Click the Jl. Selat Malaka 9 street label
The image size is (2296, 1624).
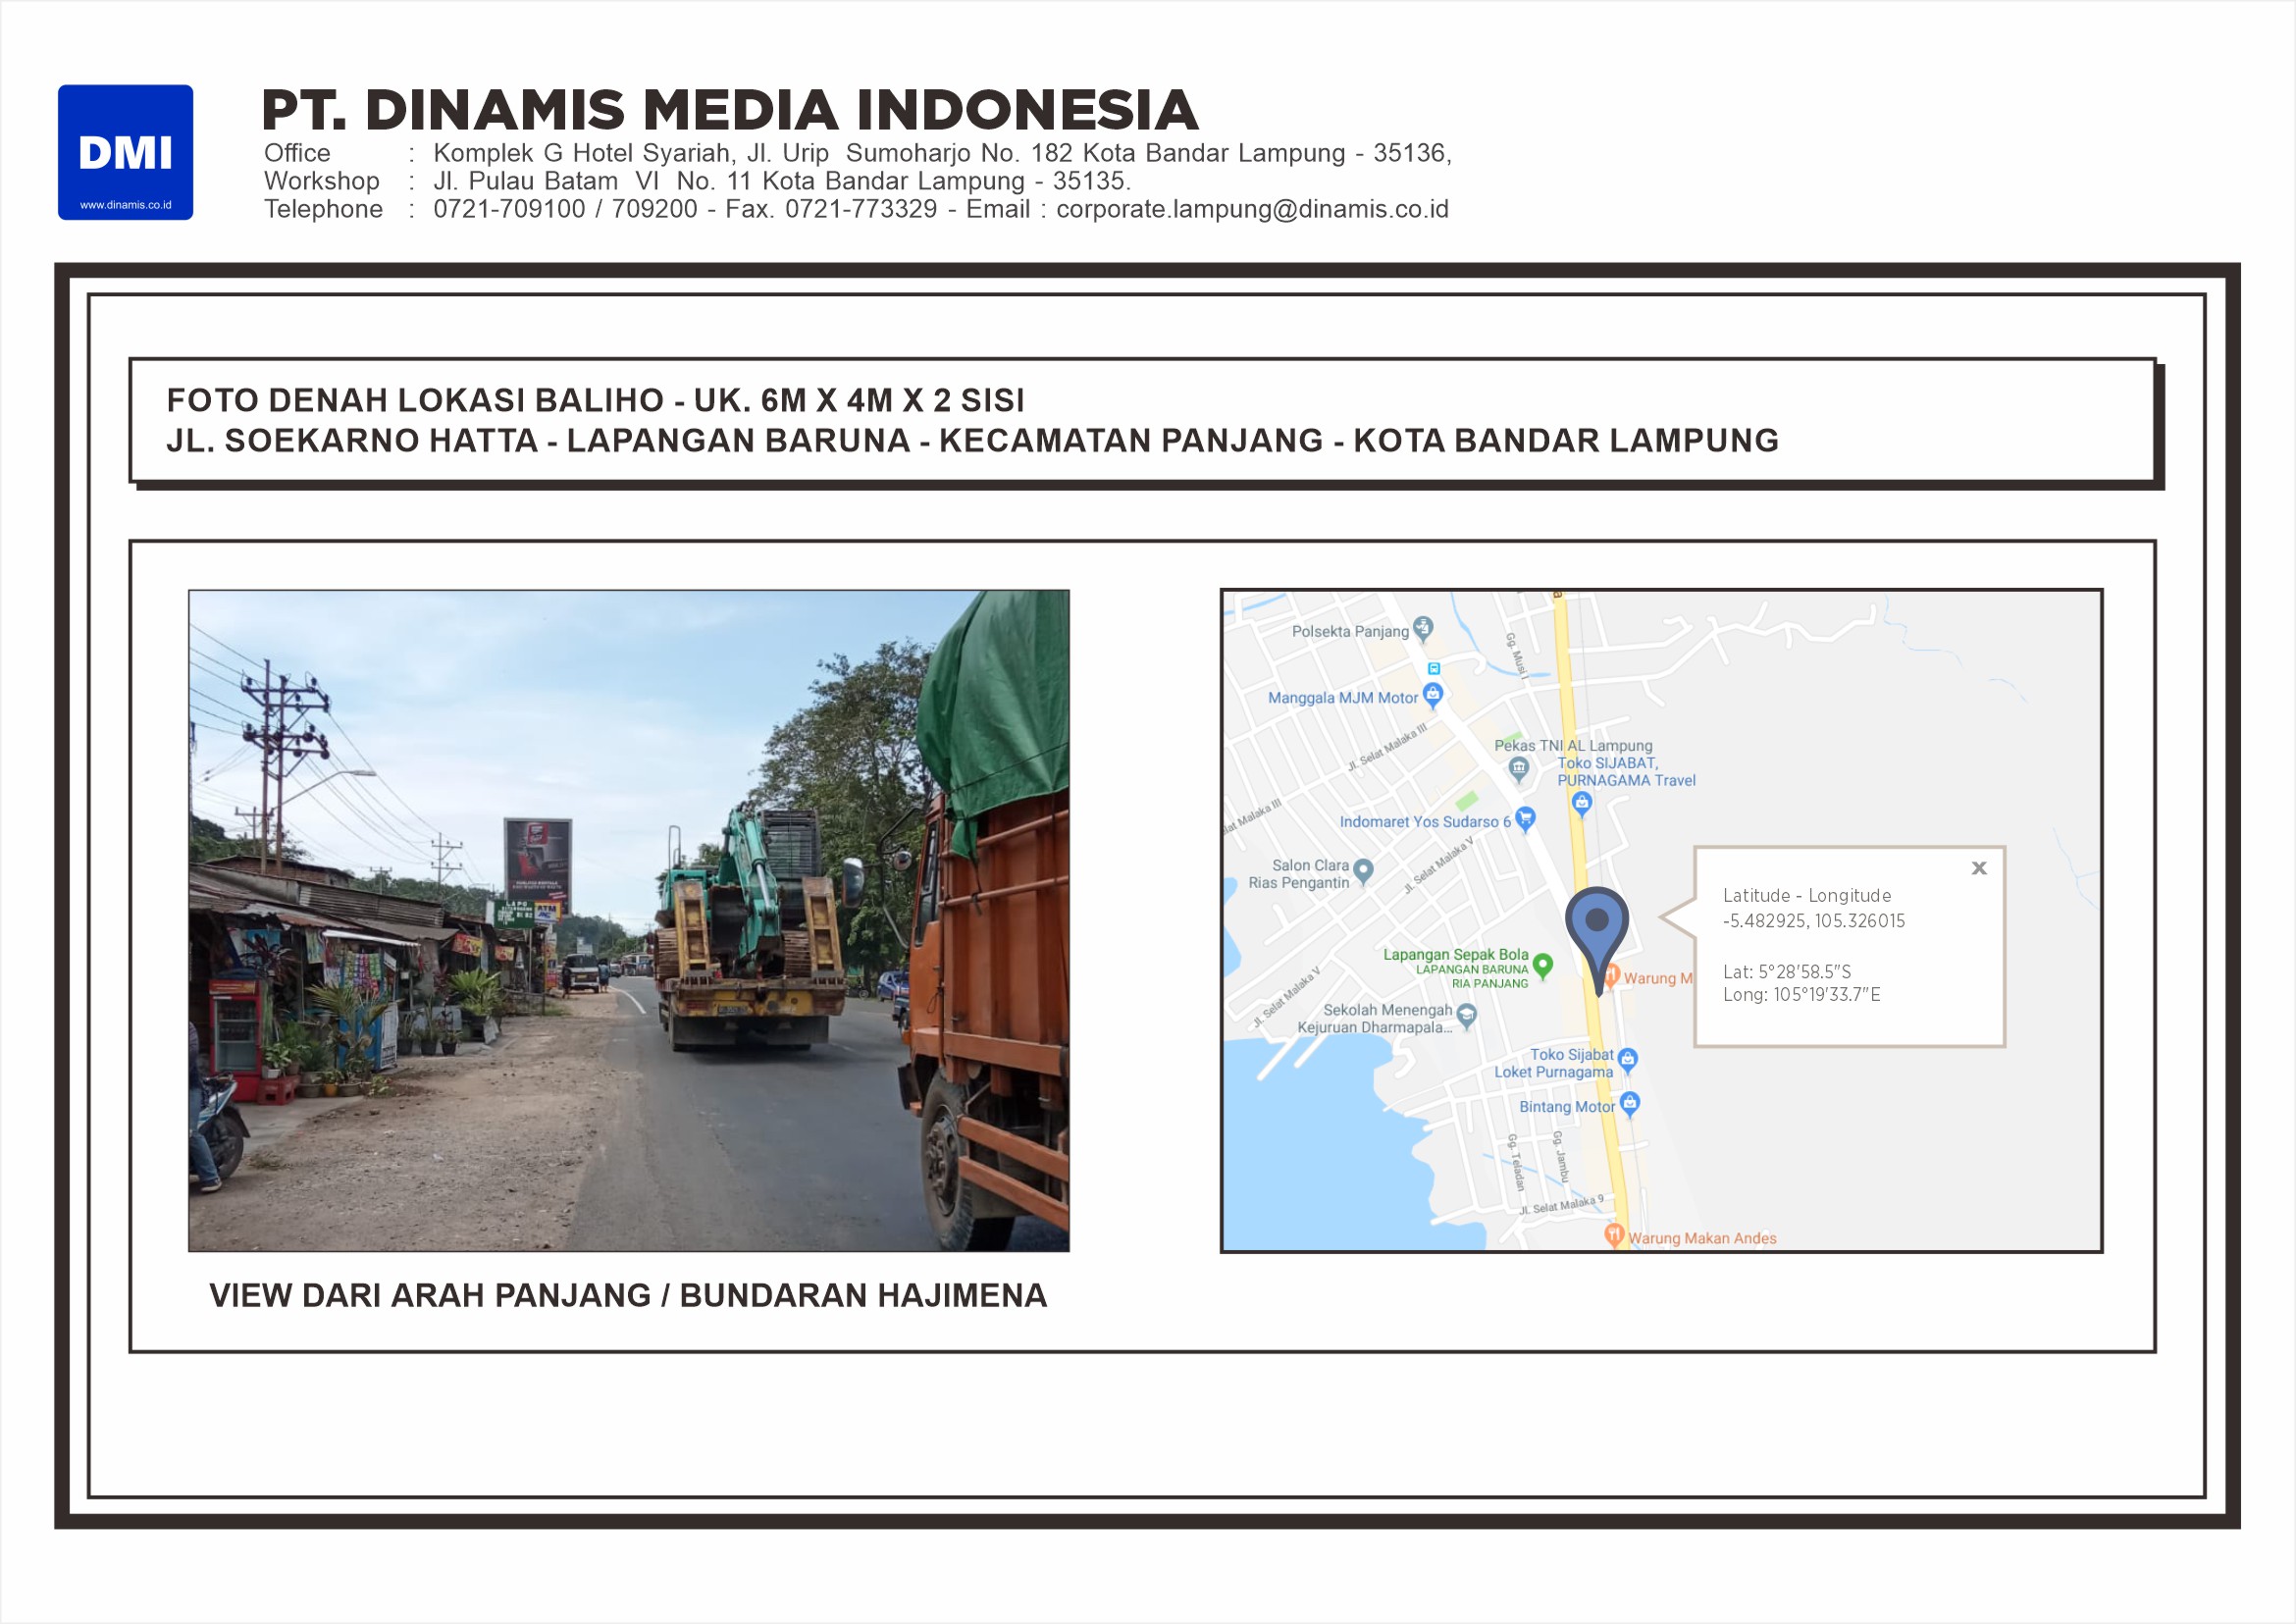[1561, 1205]
